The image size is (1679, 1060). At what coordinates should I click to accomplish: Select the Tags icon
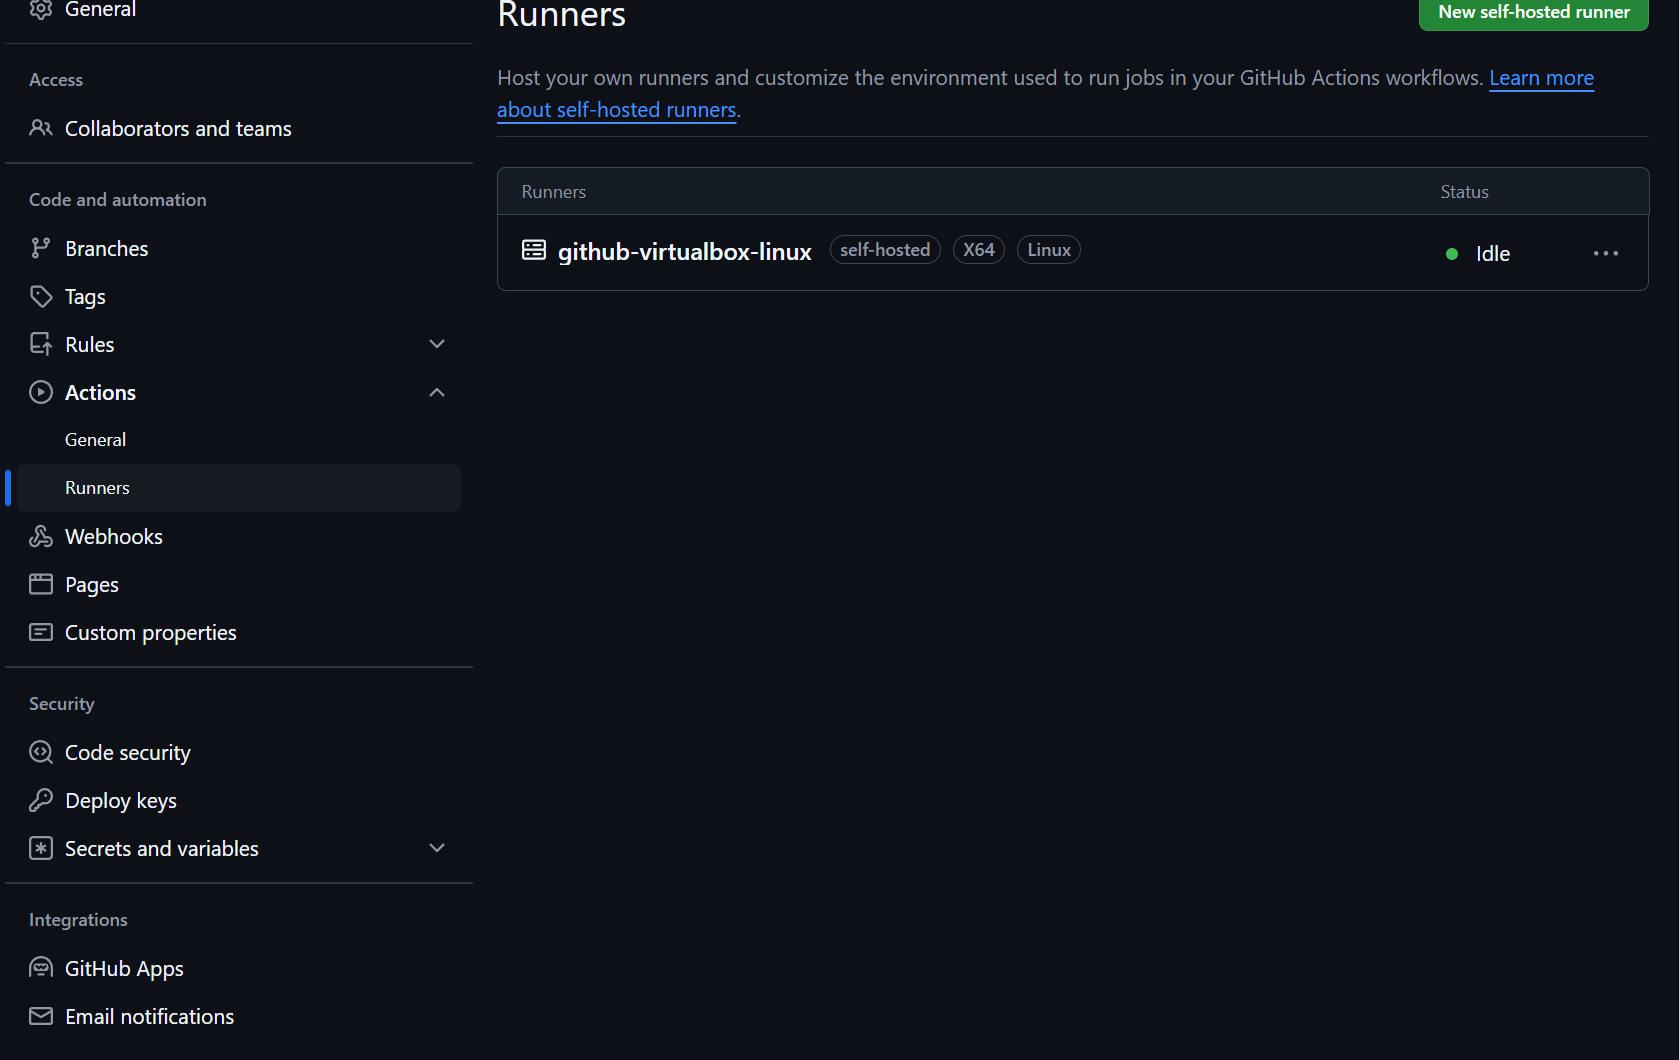40,296
